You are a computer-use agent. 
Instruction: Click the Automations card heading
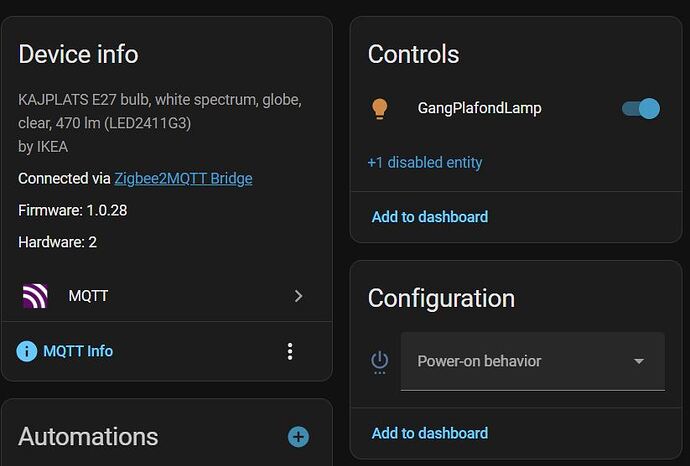click(88, 437)
